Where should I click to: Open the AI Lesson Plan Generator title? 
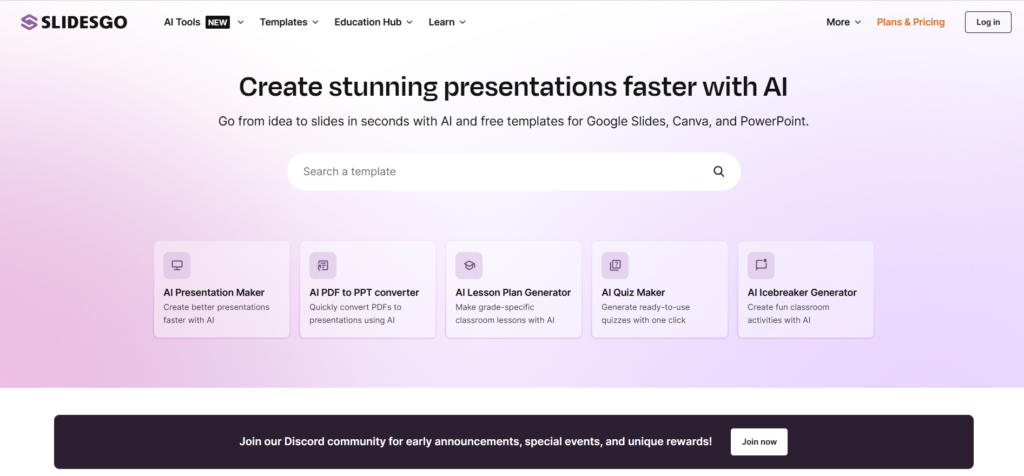tap(513, 293)
